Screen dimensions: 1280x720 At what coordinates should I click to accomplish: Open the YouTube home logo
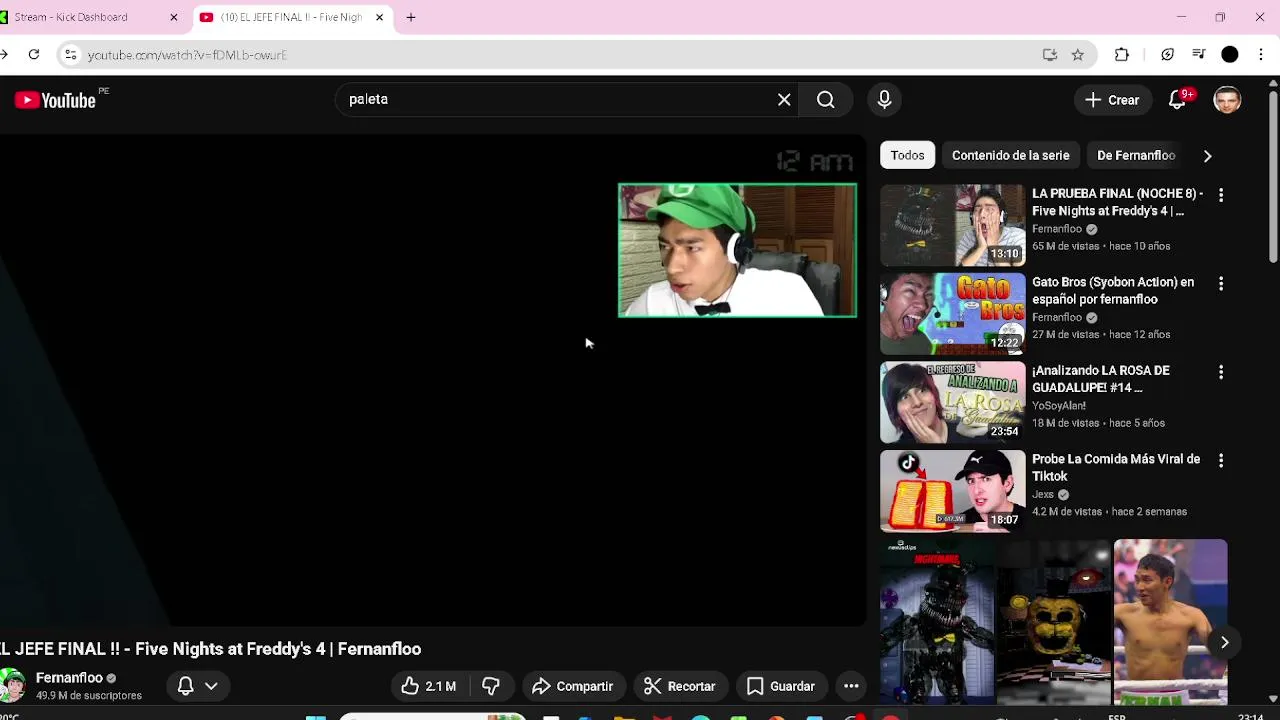pos(55,100)
